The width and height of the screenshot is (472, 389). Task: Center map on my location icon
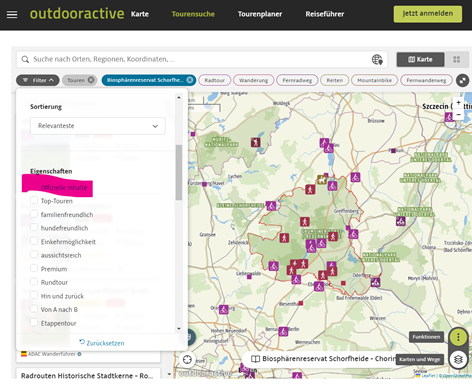187,360
